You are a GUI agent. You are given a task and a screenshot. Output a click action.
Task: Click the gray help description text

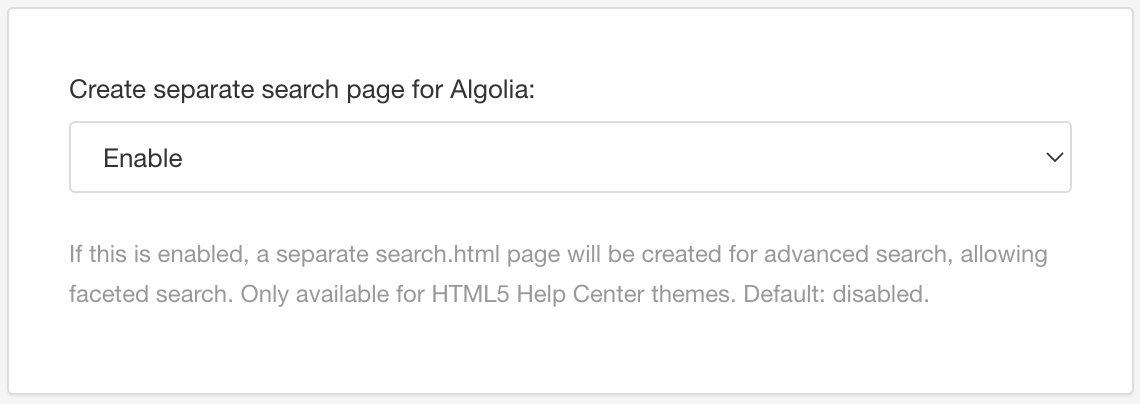pos(557,275)
